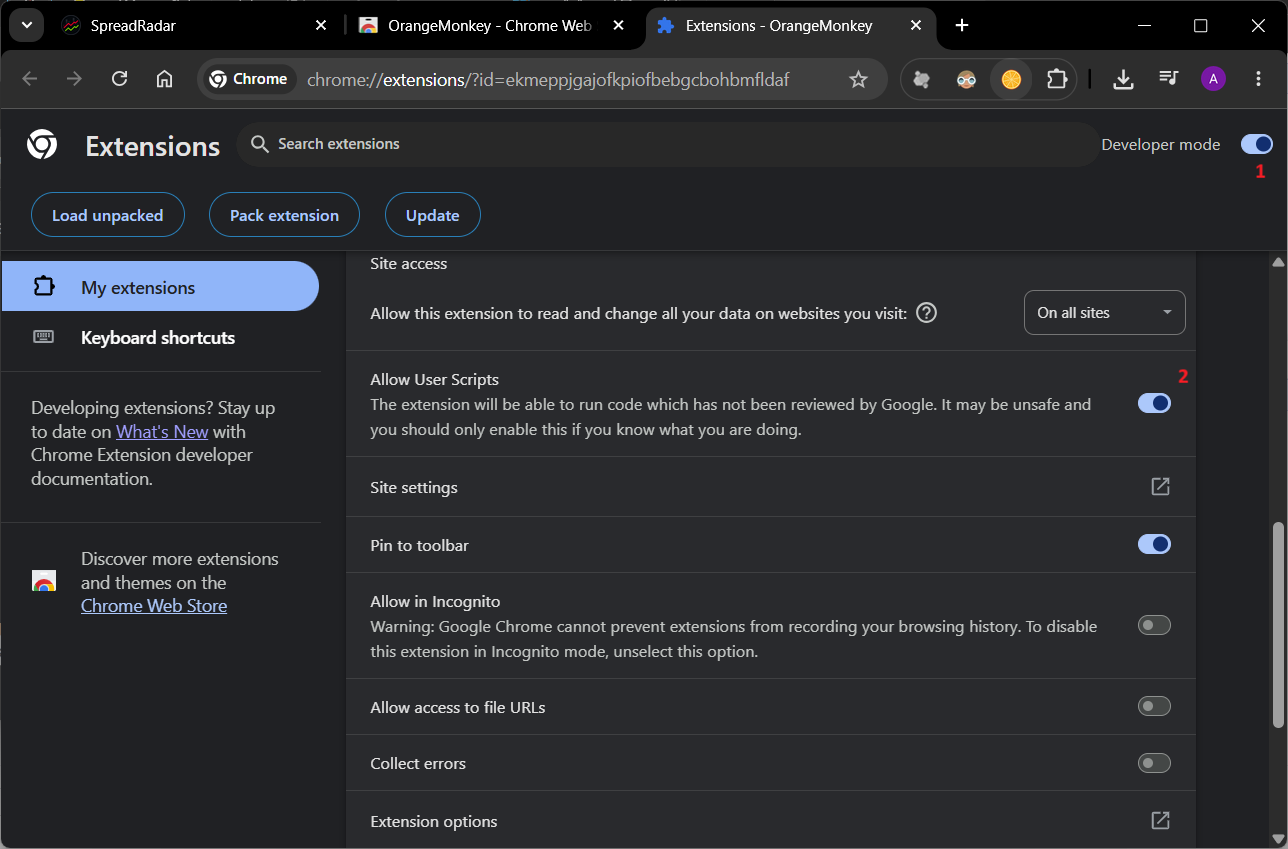
Task: Close the OrangeMonkey Chrome Web Store tab
Action: pyautogui.click(x=619, y=26)
